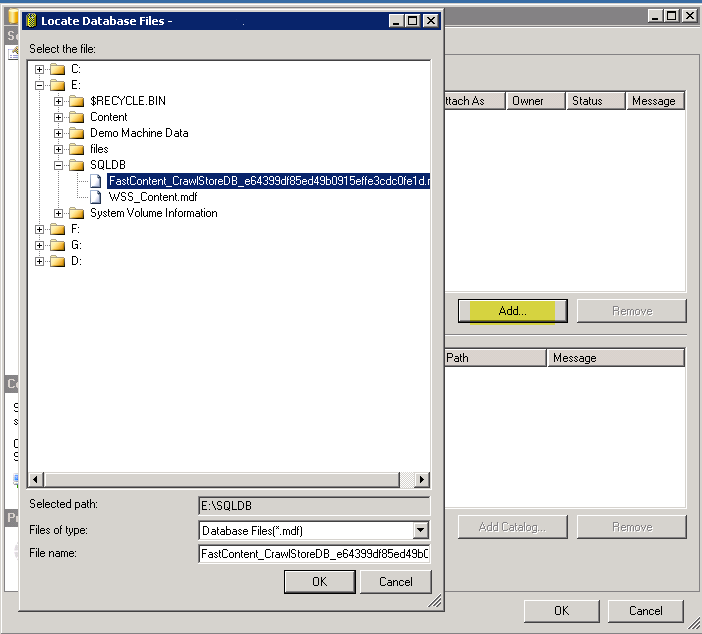This screenshot has height=634, width=702.
Task: Click the SQLDB folder icon
Action: (x=77, y=165)
